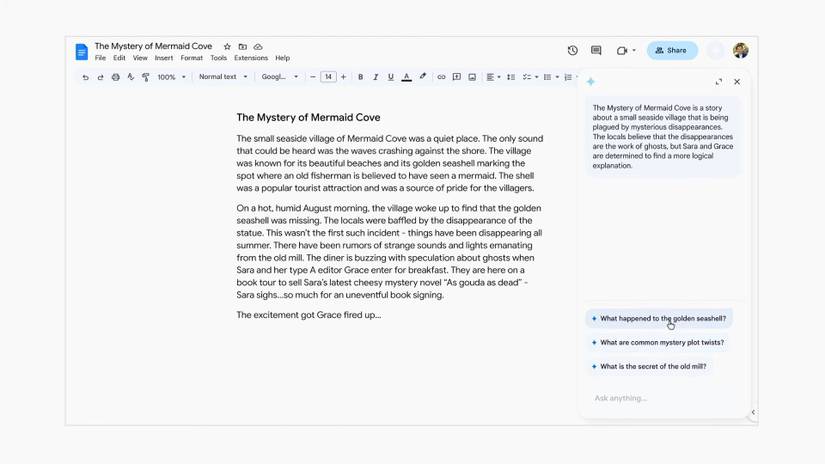Toggle italic formatting

click(376, 77)
